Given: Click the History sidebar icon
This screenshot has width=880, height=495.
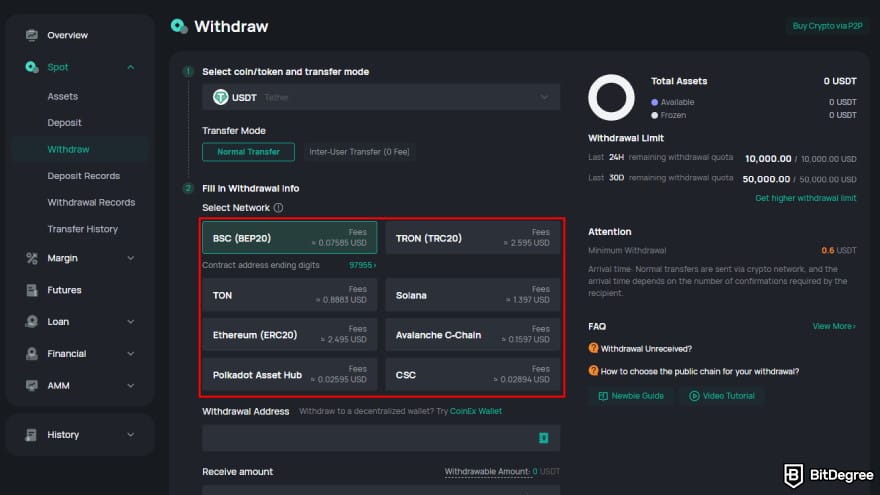Looking at the screenshot, I should pyautogui.click(x=31, y=434).
